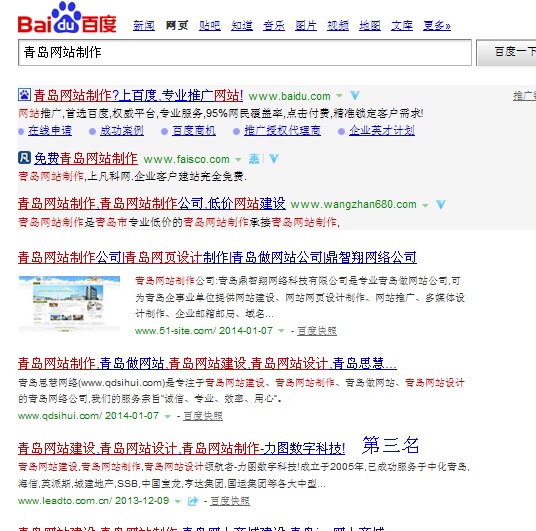This screenshot has width=536, height=531.
Task: Open the 图片 images tab
Action: click(306, 25)
